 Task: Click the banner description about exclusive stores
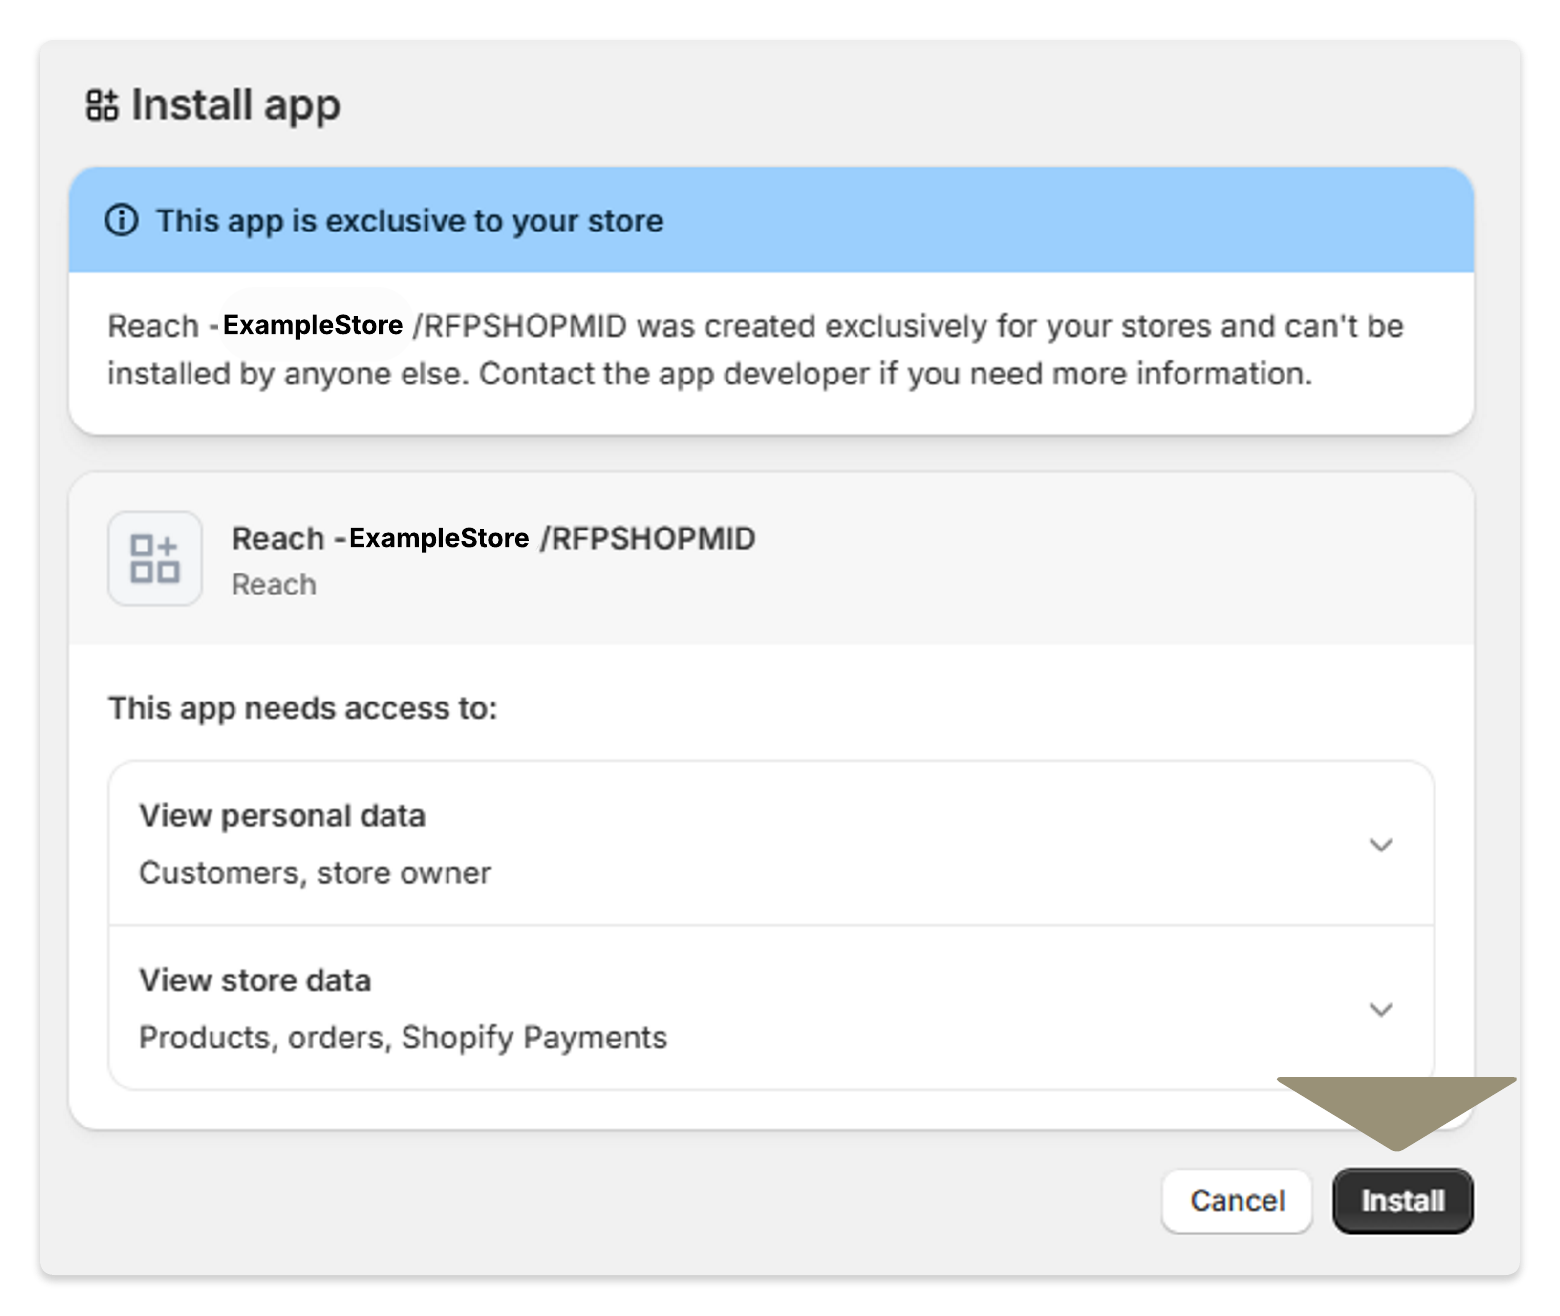(755, 349)
